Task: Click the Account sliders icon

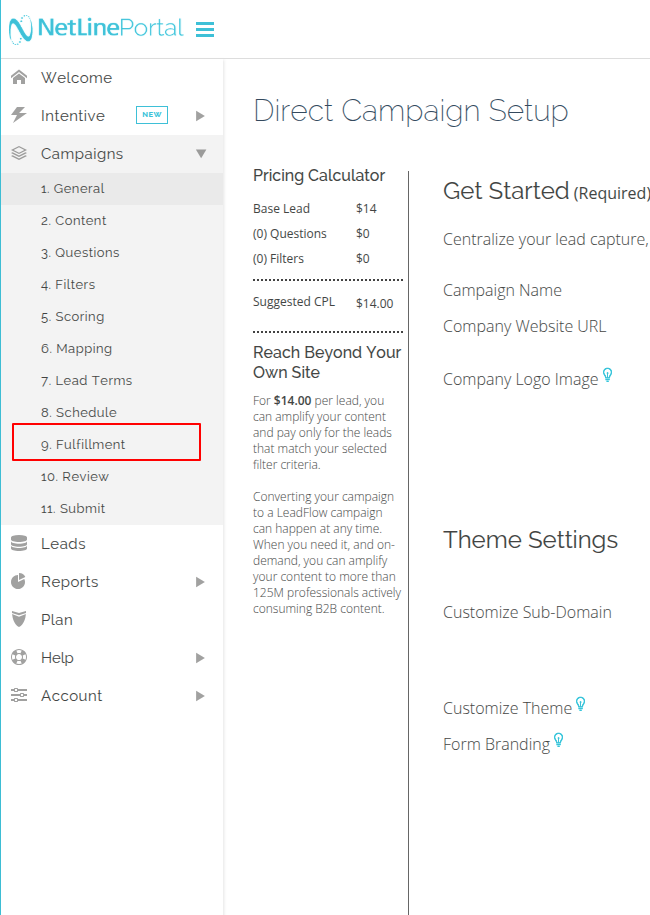Action: tap(19, 696)
